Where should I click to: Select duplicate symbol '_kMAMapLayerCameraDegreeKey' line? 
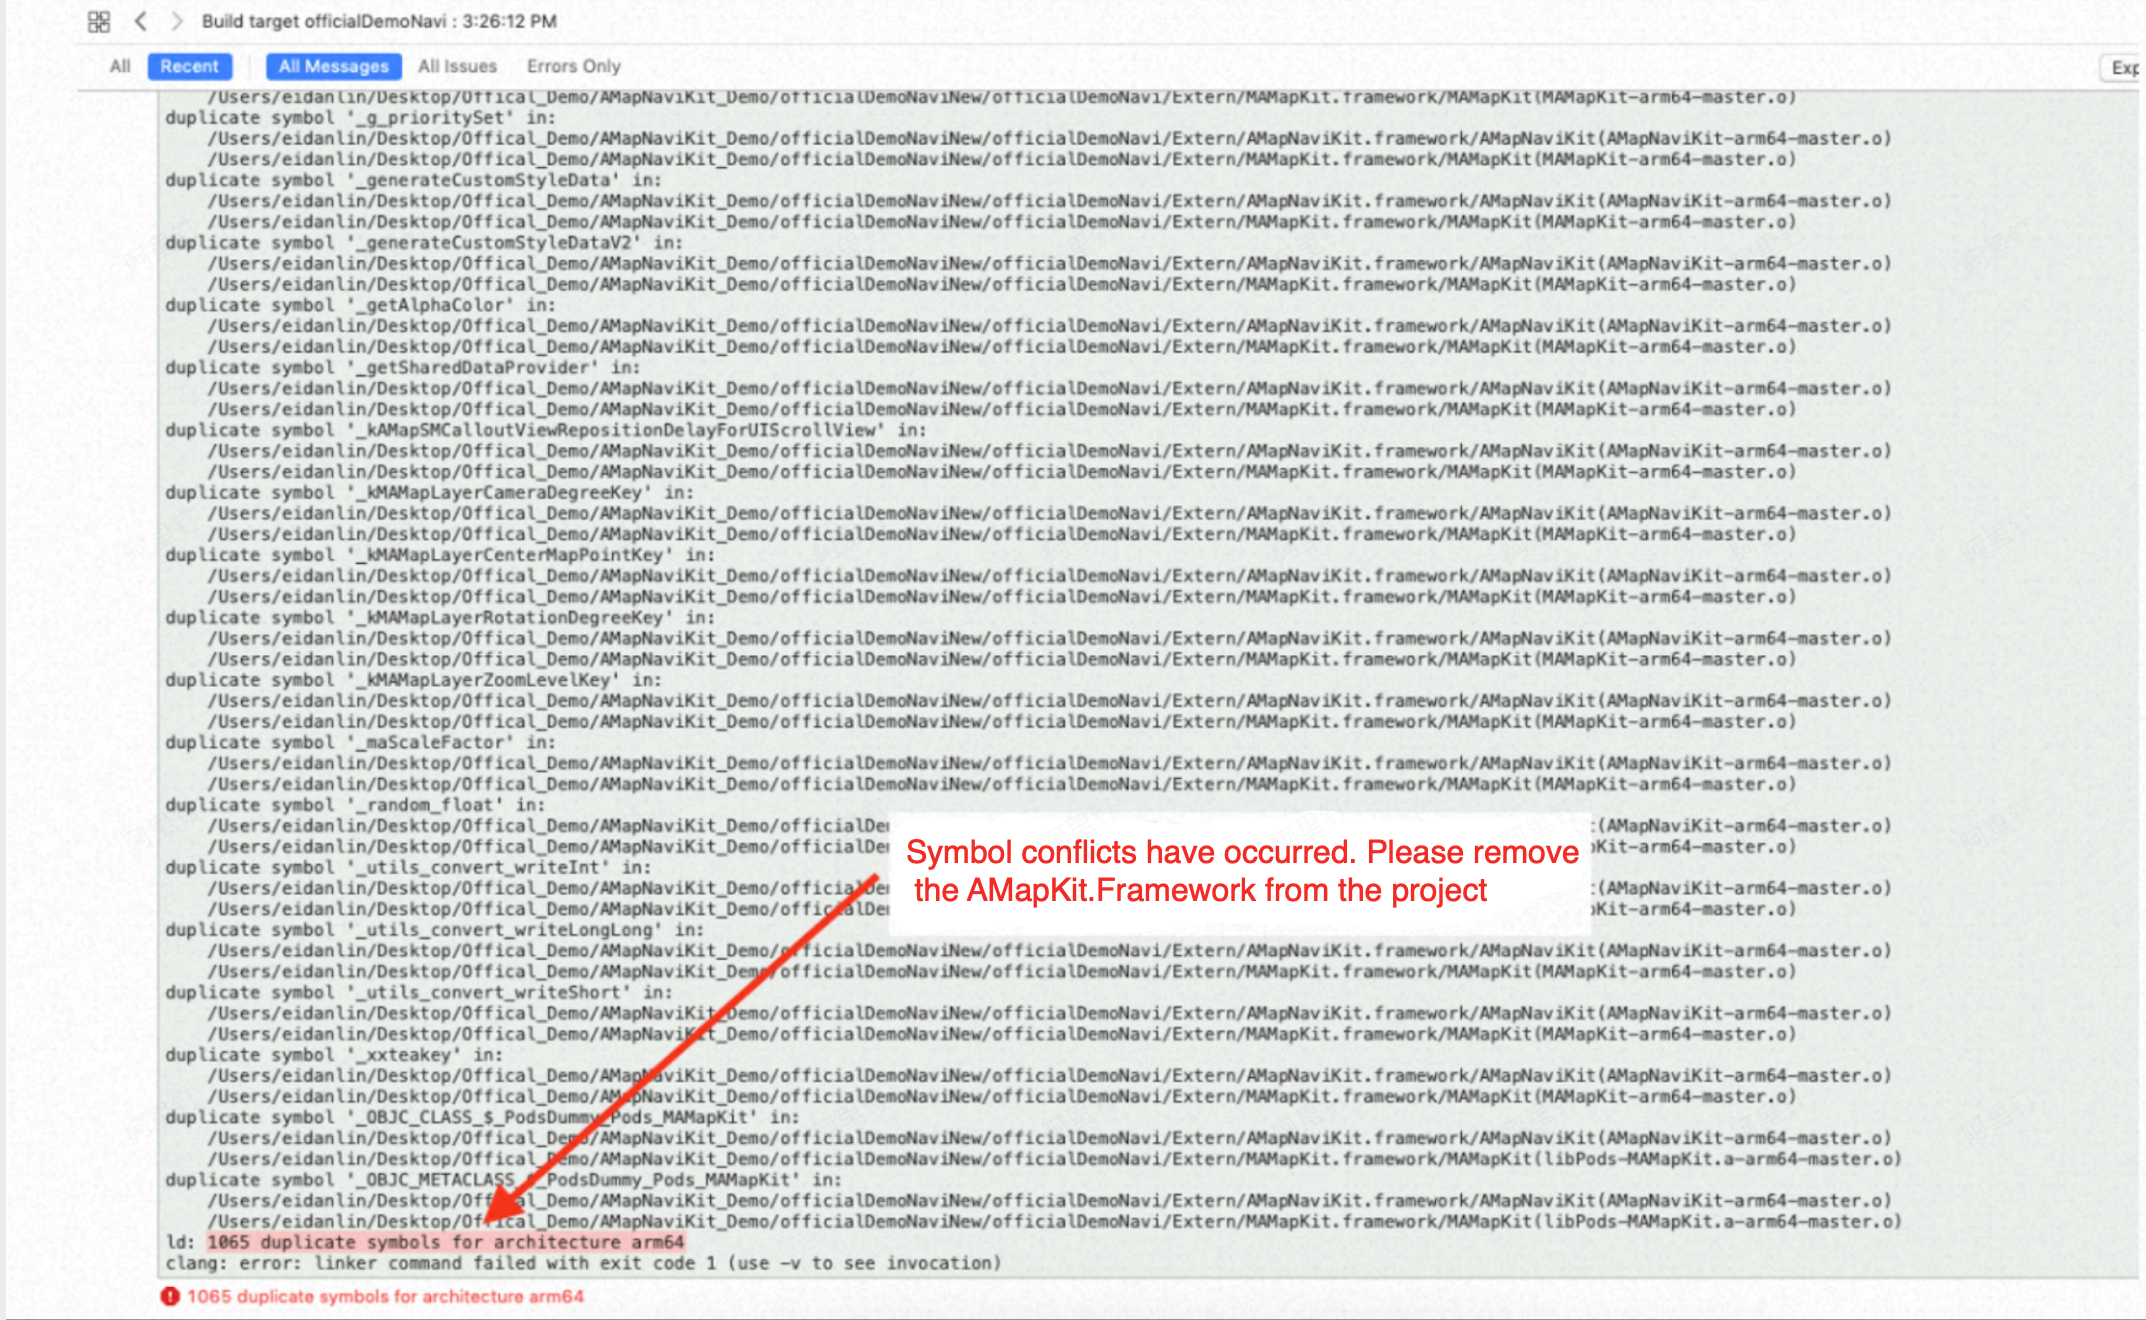point(429,492)
